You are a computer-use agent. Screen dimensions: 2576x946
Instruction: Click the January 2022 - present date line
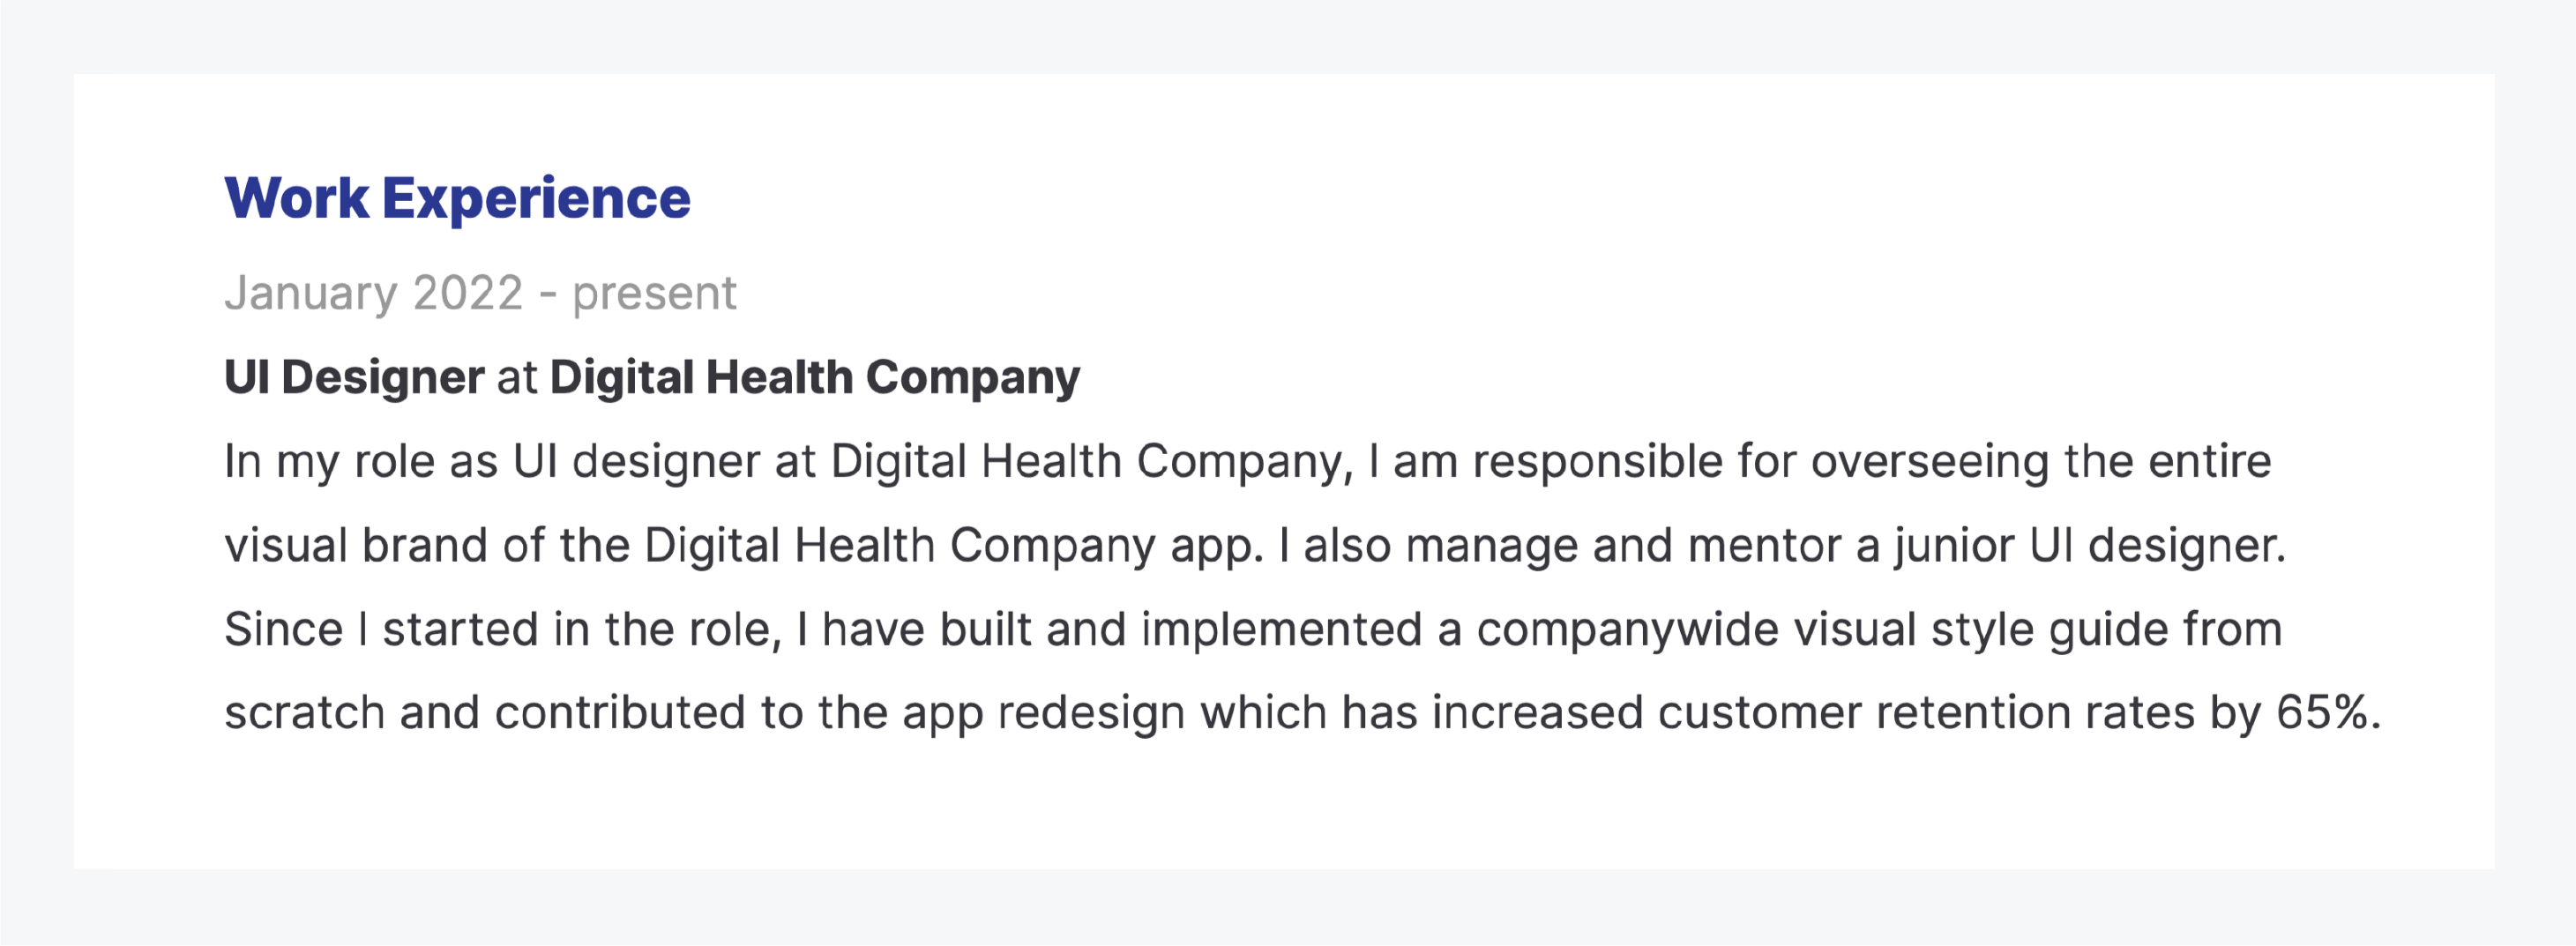(x=480, y=293)
